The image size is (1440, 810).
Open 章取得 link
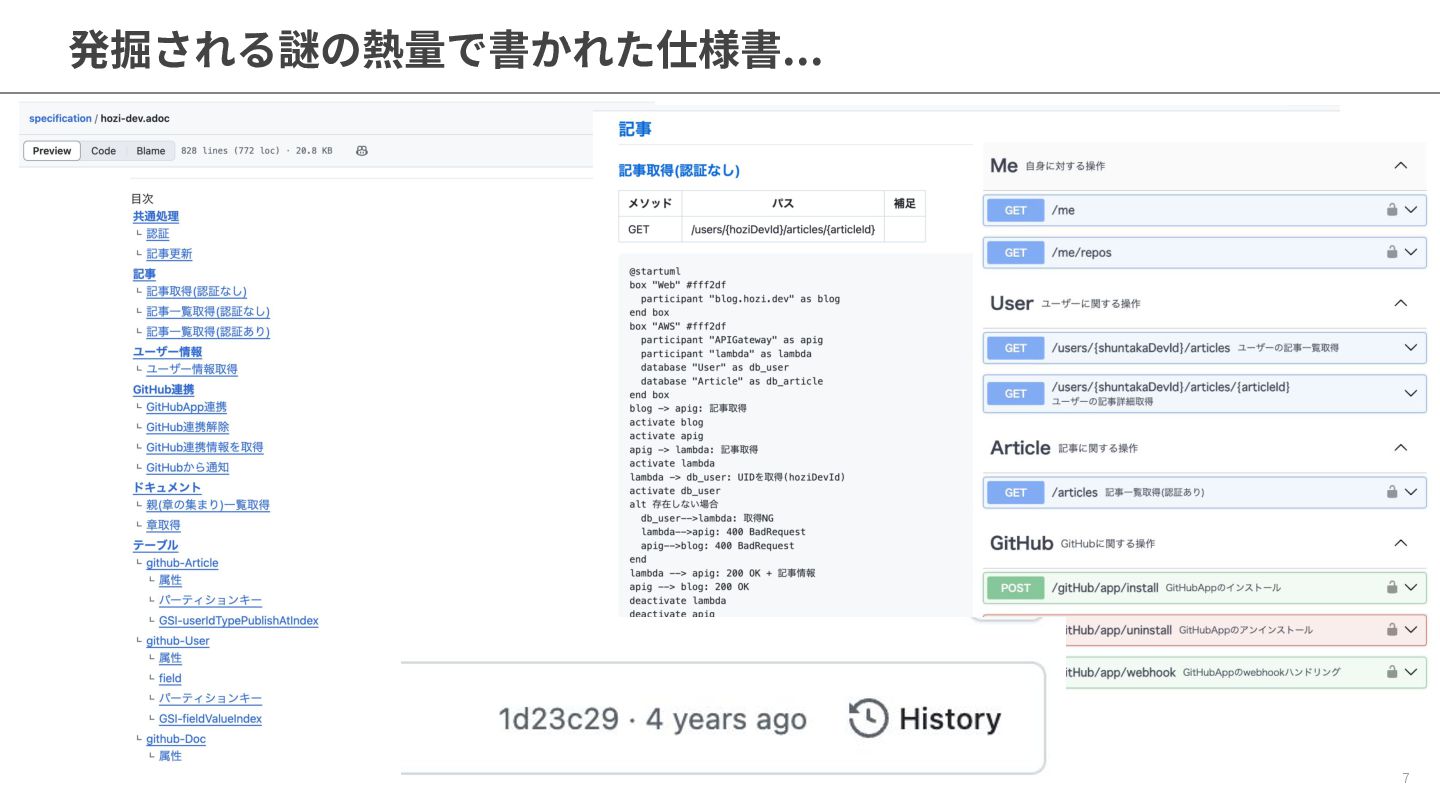coord(163,525)
